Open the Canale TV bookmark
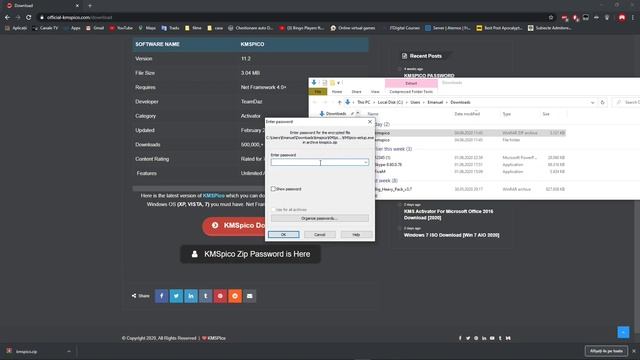 point(45,28)
